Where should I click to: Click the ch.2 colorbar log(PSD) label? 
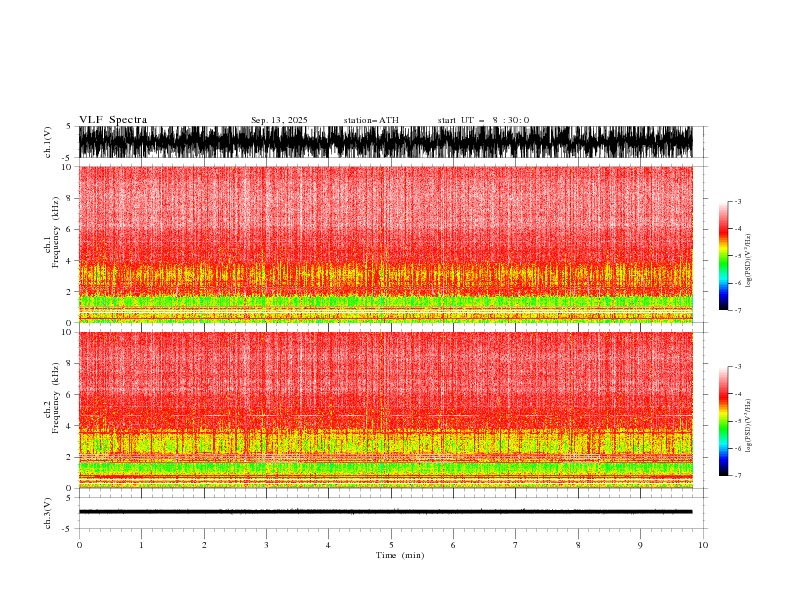[x=749, y=426]
